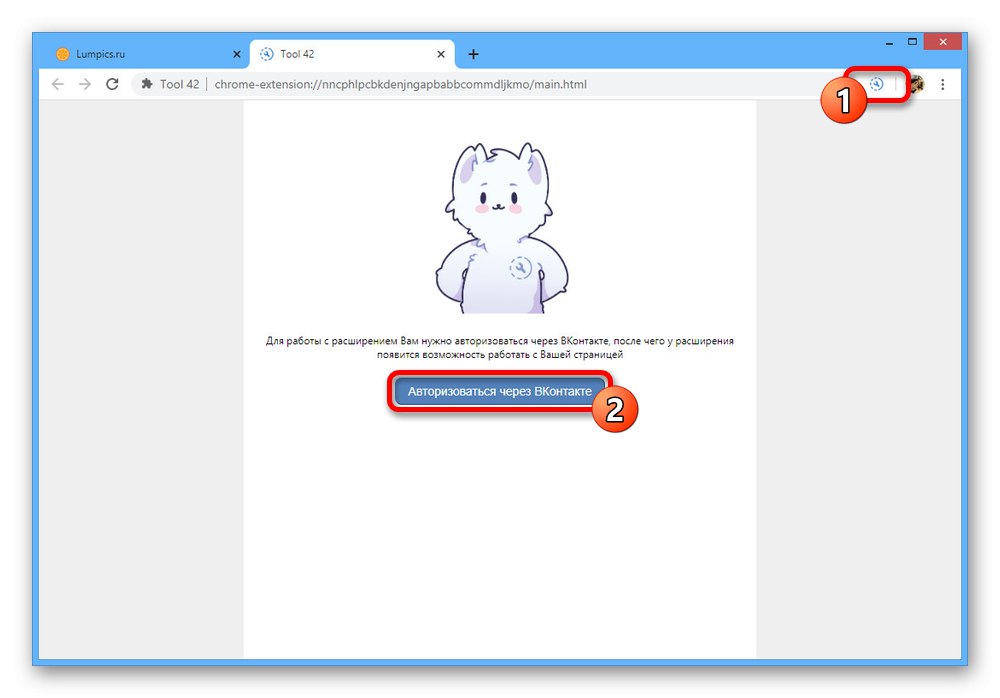Image resolution: width=1000 pixels, height=698 pixels.
Task: Open the Chrome three-dot menu
Action: [943, 84]
